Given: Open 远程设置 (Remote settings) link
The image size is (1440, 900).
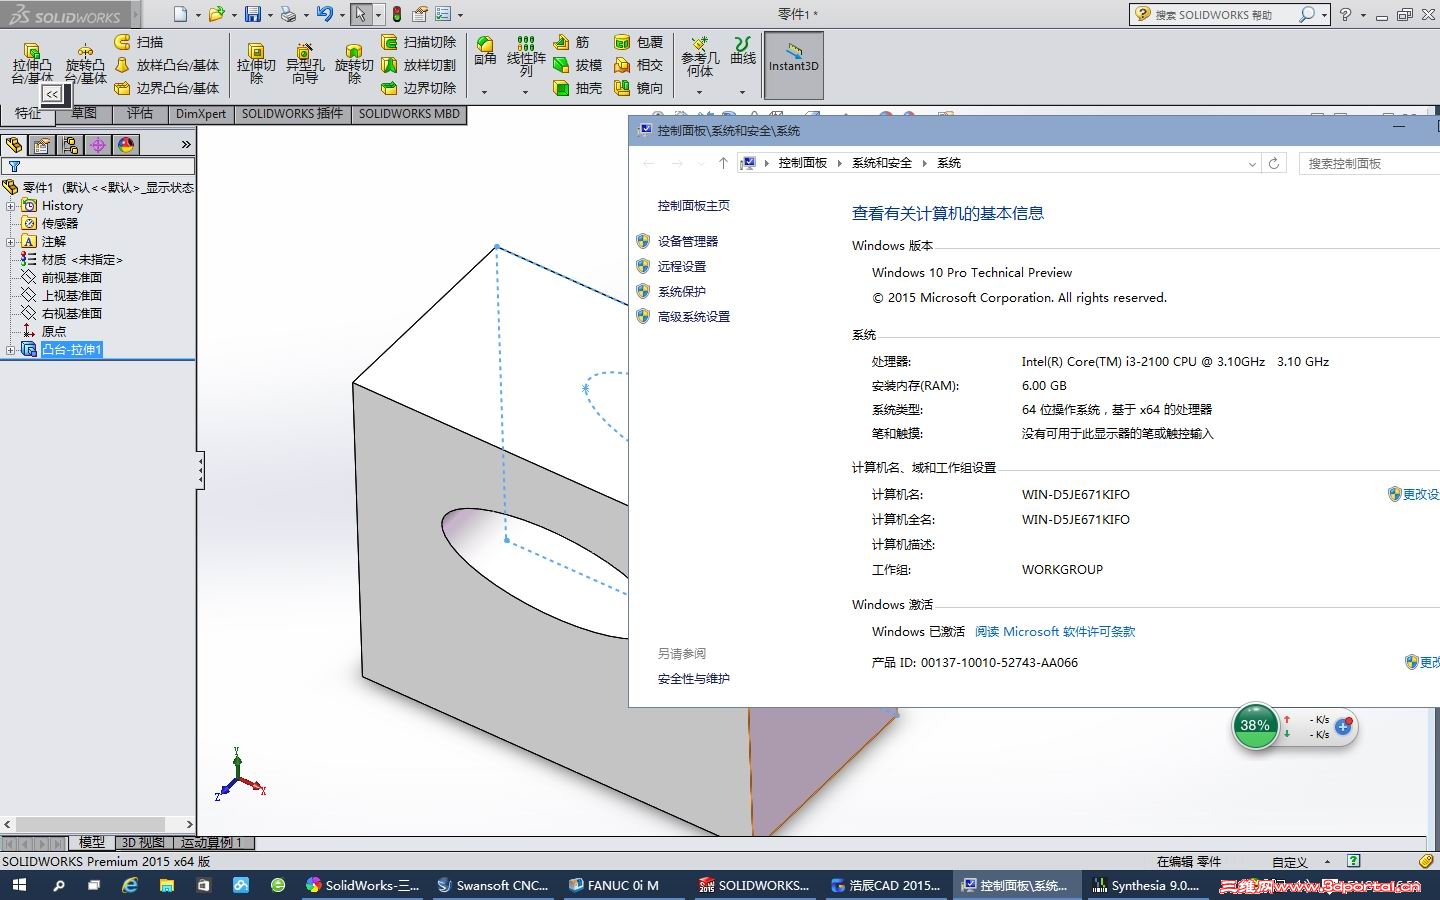Looking at the screenshot, I should click(682, 266).
